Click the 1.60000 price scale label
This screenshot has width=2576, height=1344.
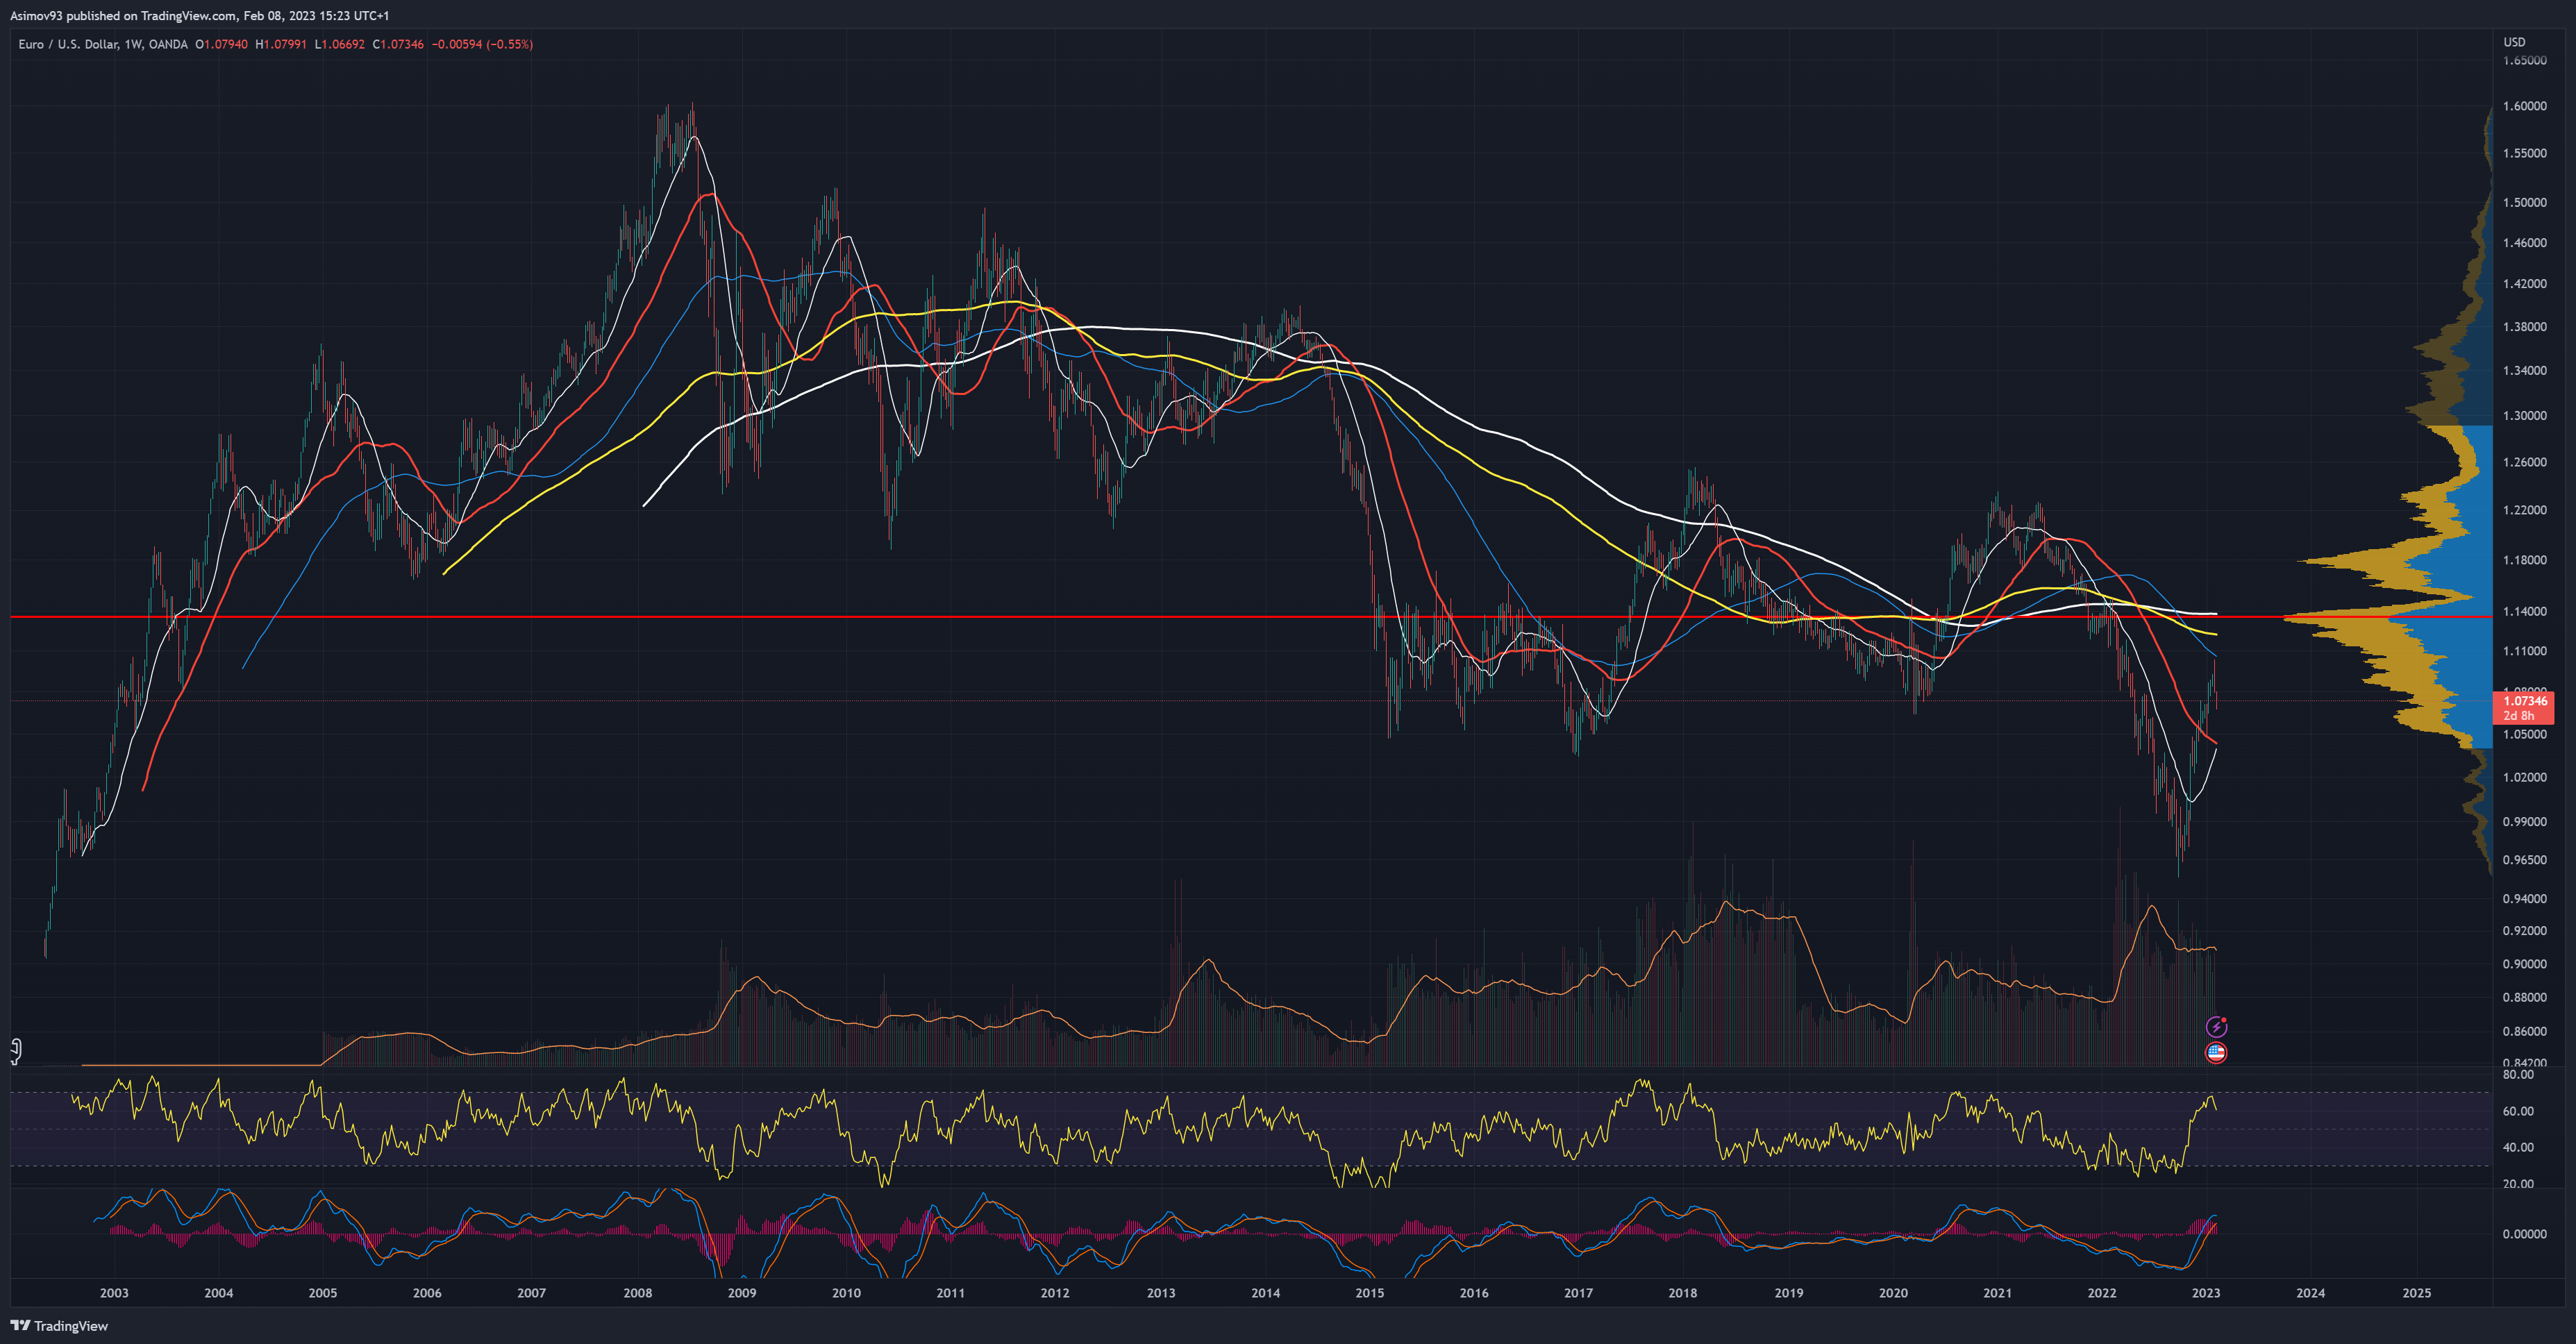click(2524, 106)
